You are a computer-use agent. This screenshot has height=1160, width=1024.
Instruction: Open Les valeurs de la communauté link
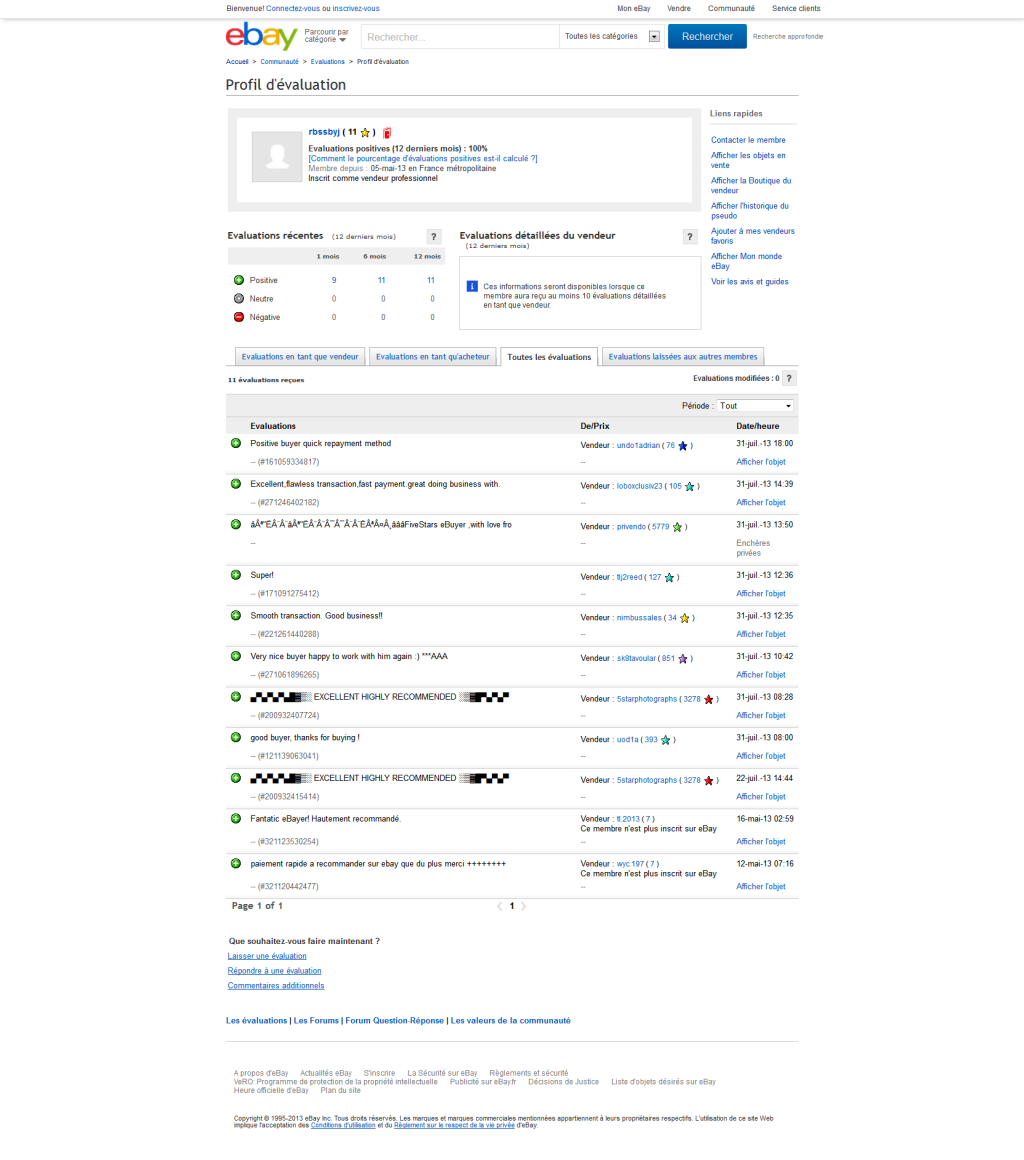(511, 1021)
